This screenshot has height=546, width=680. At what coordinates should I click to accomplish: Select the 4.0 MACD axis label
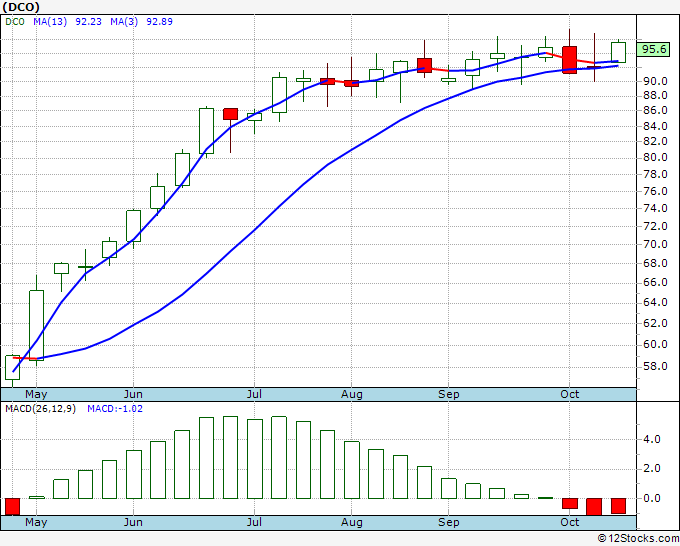point(652,440)
